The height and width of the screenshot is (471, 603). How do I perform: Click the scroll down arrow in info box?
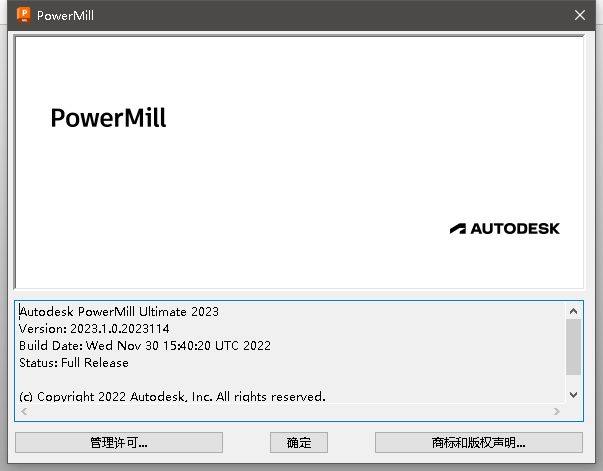coord(573,395)
